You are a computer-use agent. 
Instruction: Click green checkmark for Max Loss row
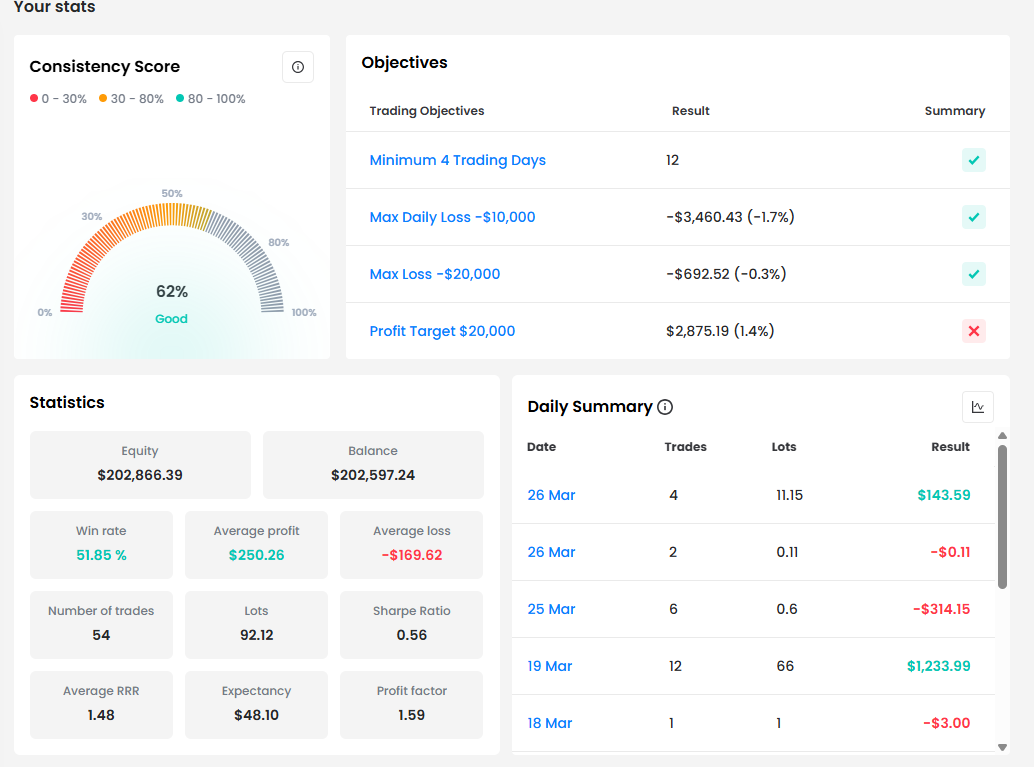[973, 274]
